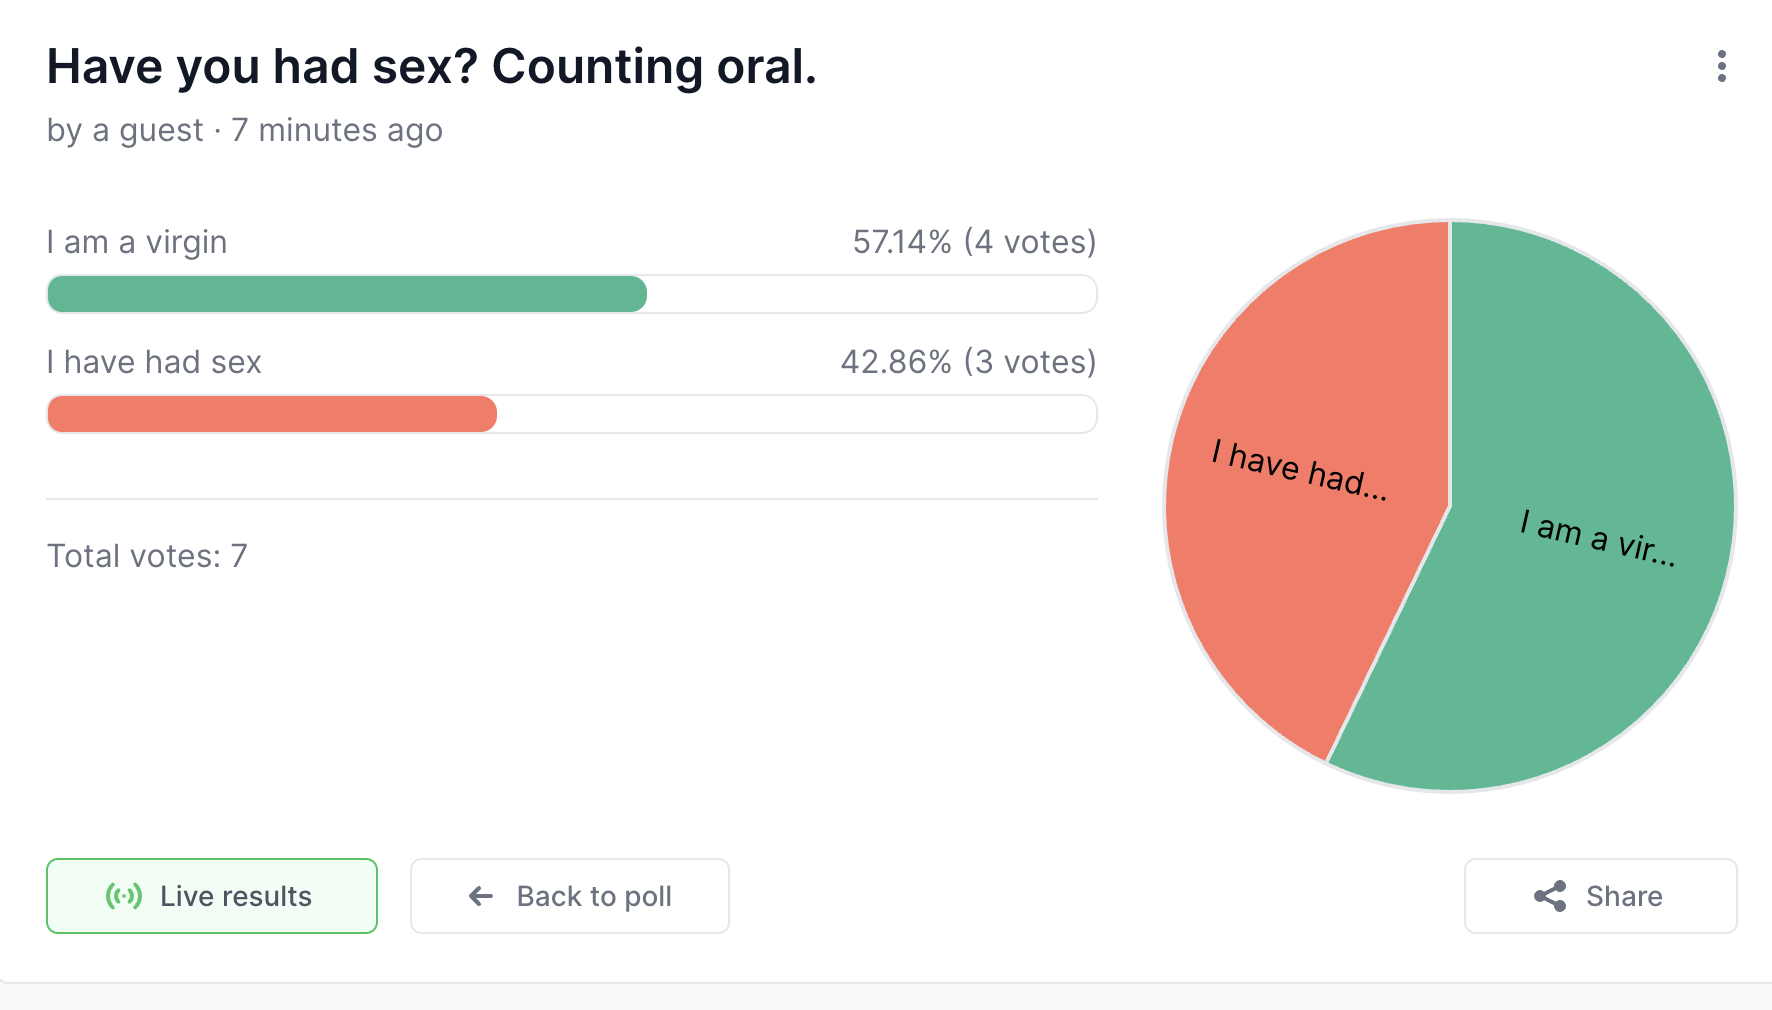Click the back arrow icon
Image resolution: width=1772 pixels, height=1010 pixels.
(x=481, y=896)
